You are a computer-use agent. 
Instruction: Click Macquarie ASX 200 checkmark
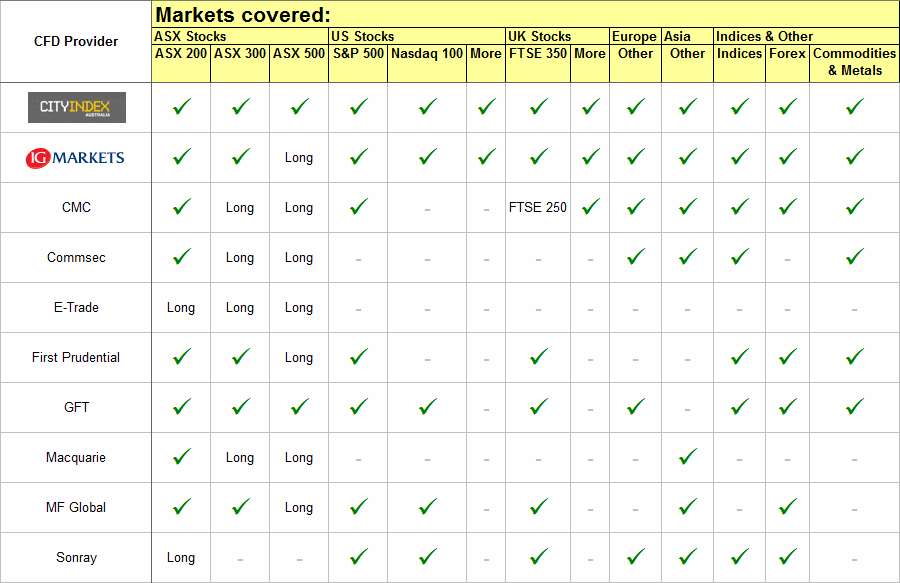pyautogui.click(x=181, y=457)
